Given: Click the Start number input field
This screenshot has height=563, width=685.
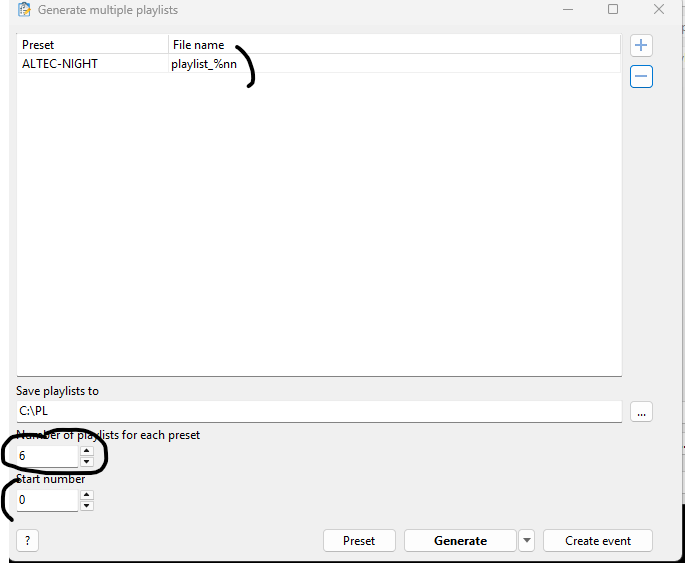Looking at the screenshot, I should click(47, 500).
